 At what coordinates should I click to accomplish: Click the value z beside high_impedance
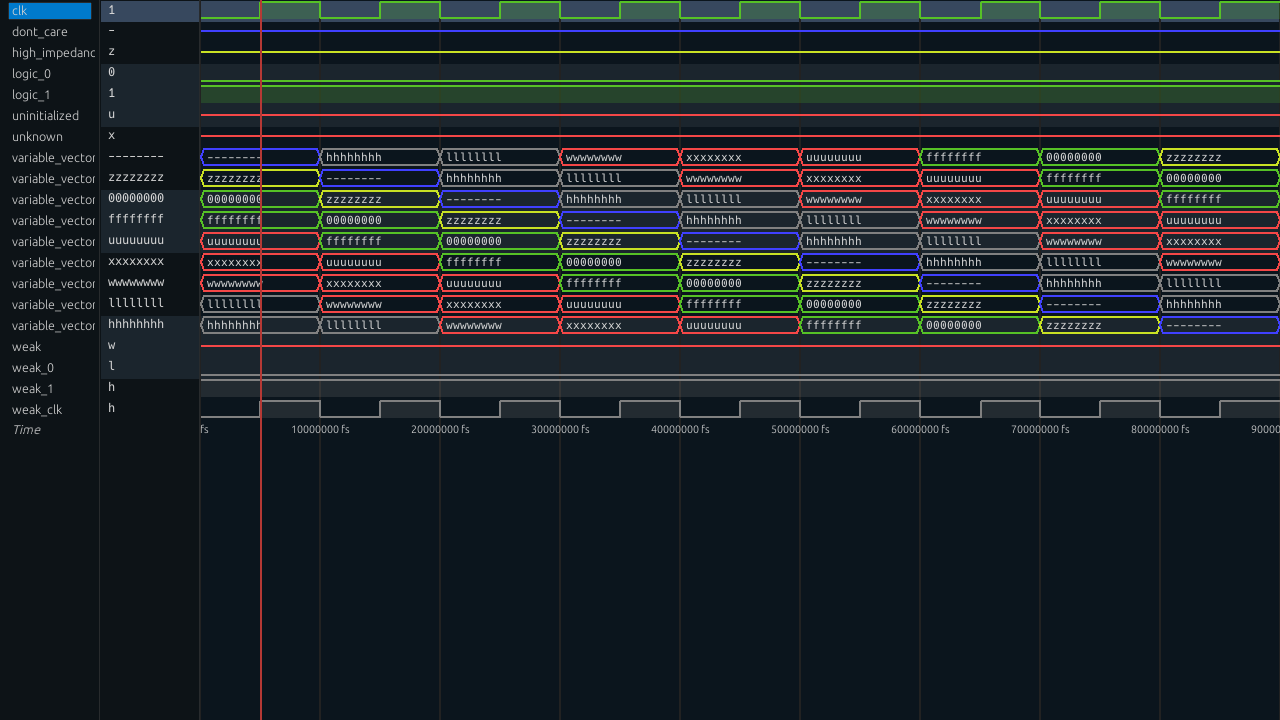pyautogui.click(x=111, y=51)
